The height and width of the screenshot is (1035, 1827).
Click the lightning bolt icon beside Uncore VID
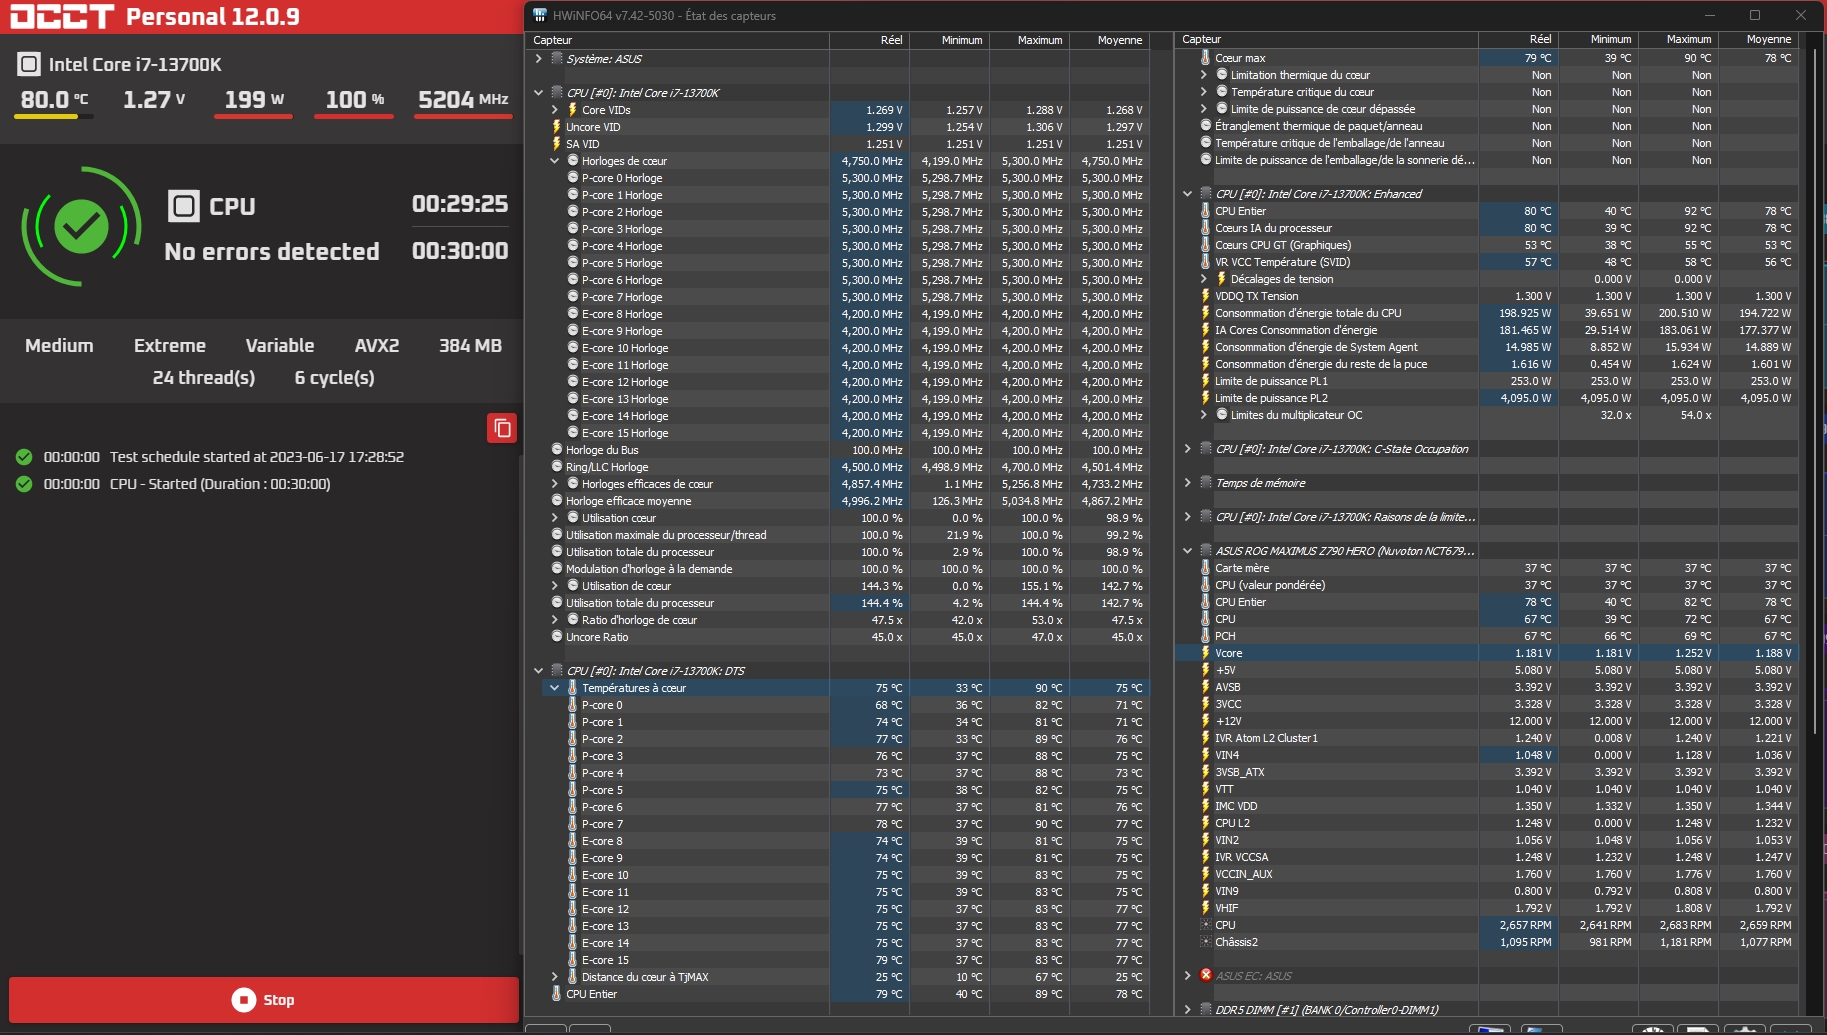(557, 127)
